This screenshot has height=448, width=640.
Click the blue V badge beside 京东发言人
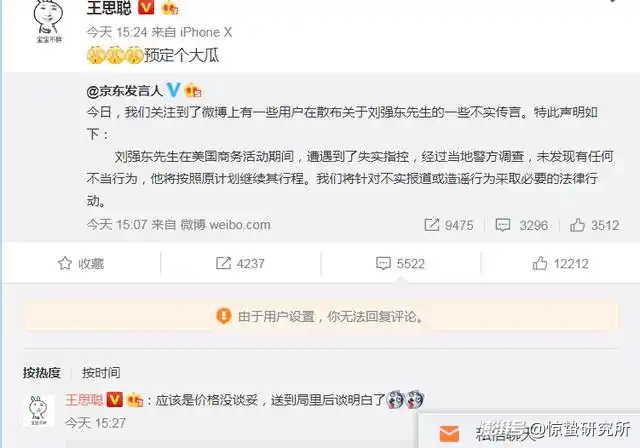point(173,89)
